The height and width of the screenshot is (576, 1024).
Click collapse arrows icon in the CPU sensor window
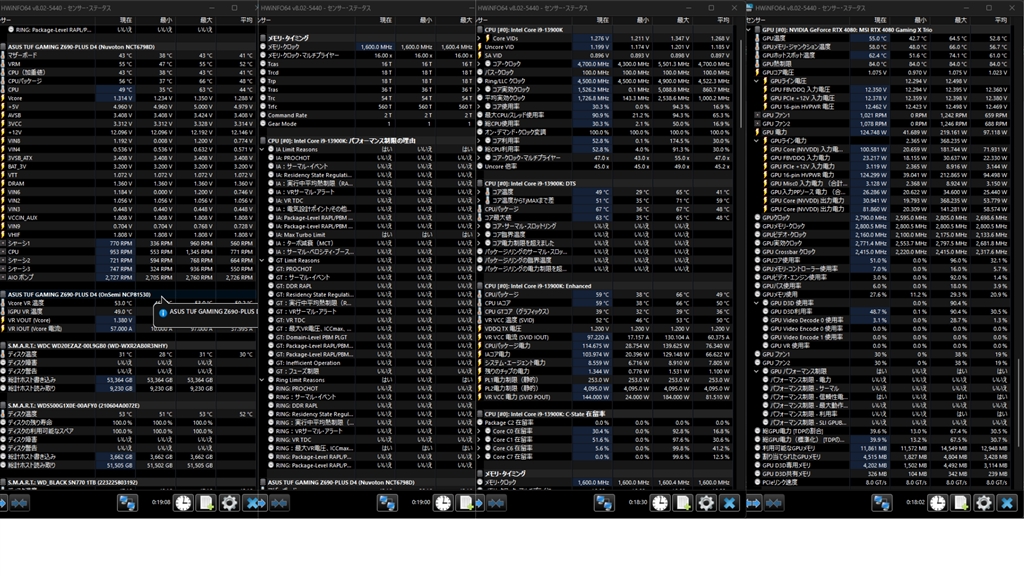tap(496, 503)
